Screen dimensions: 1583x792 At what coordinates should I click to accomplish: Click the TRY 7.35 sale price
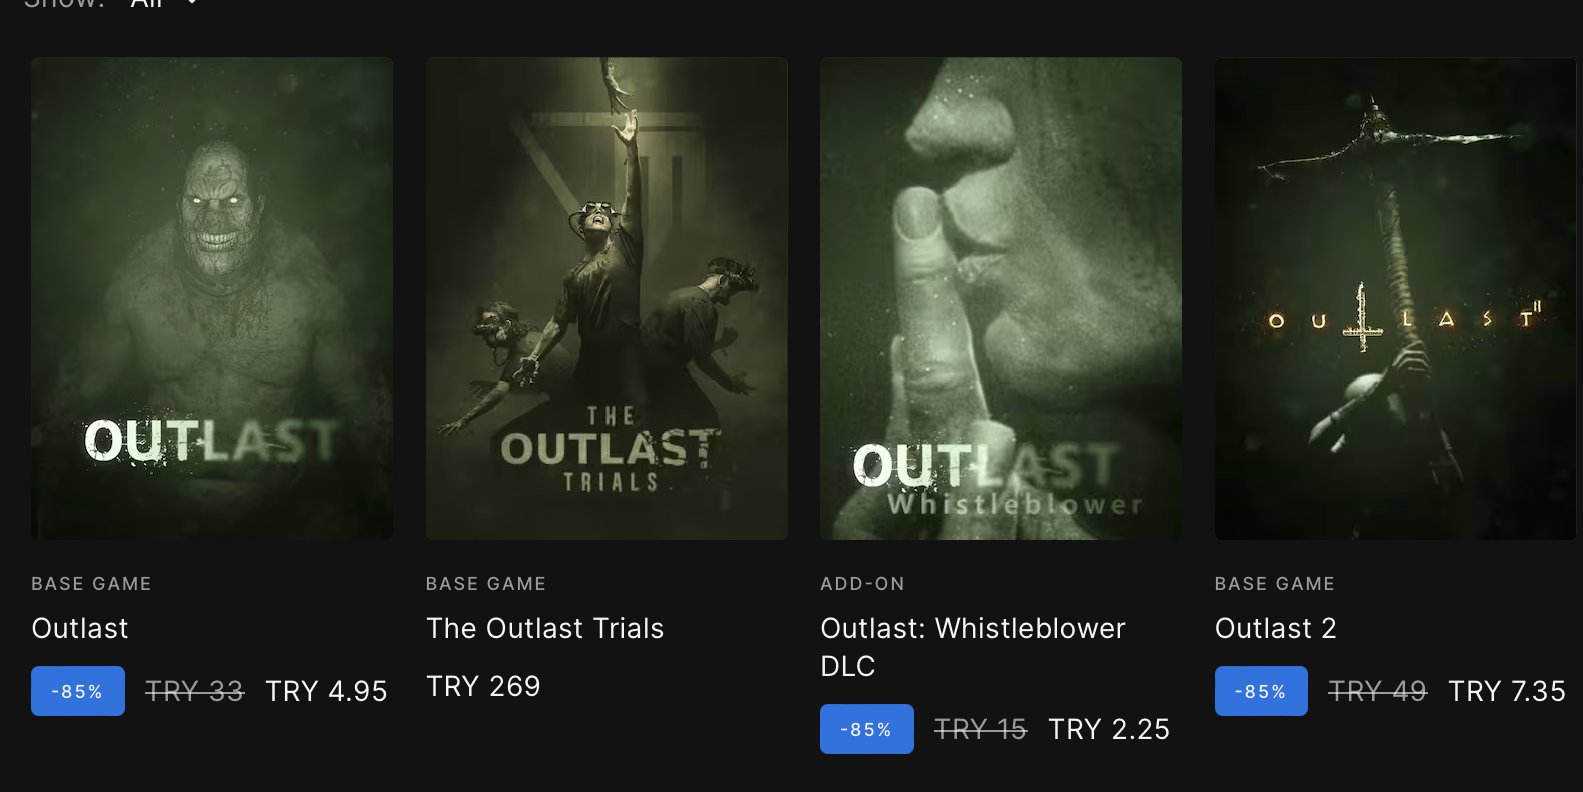click(1507, 691)
